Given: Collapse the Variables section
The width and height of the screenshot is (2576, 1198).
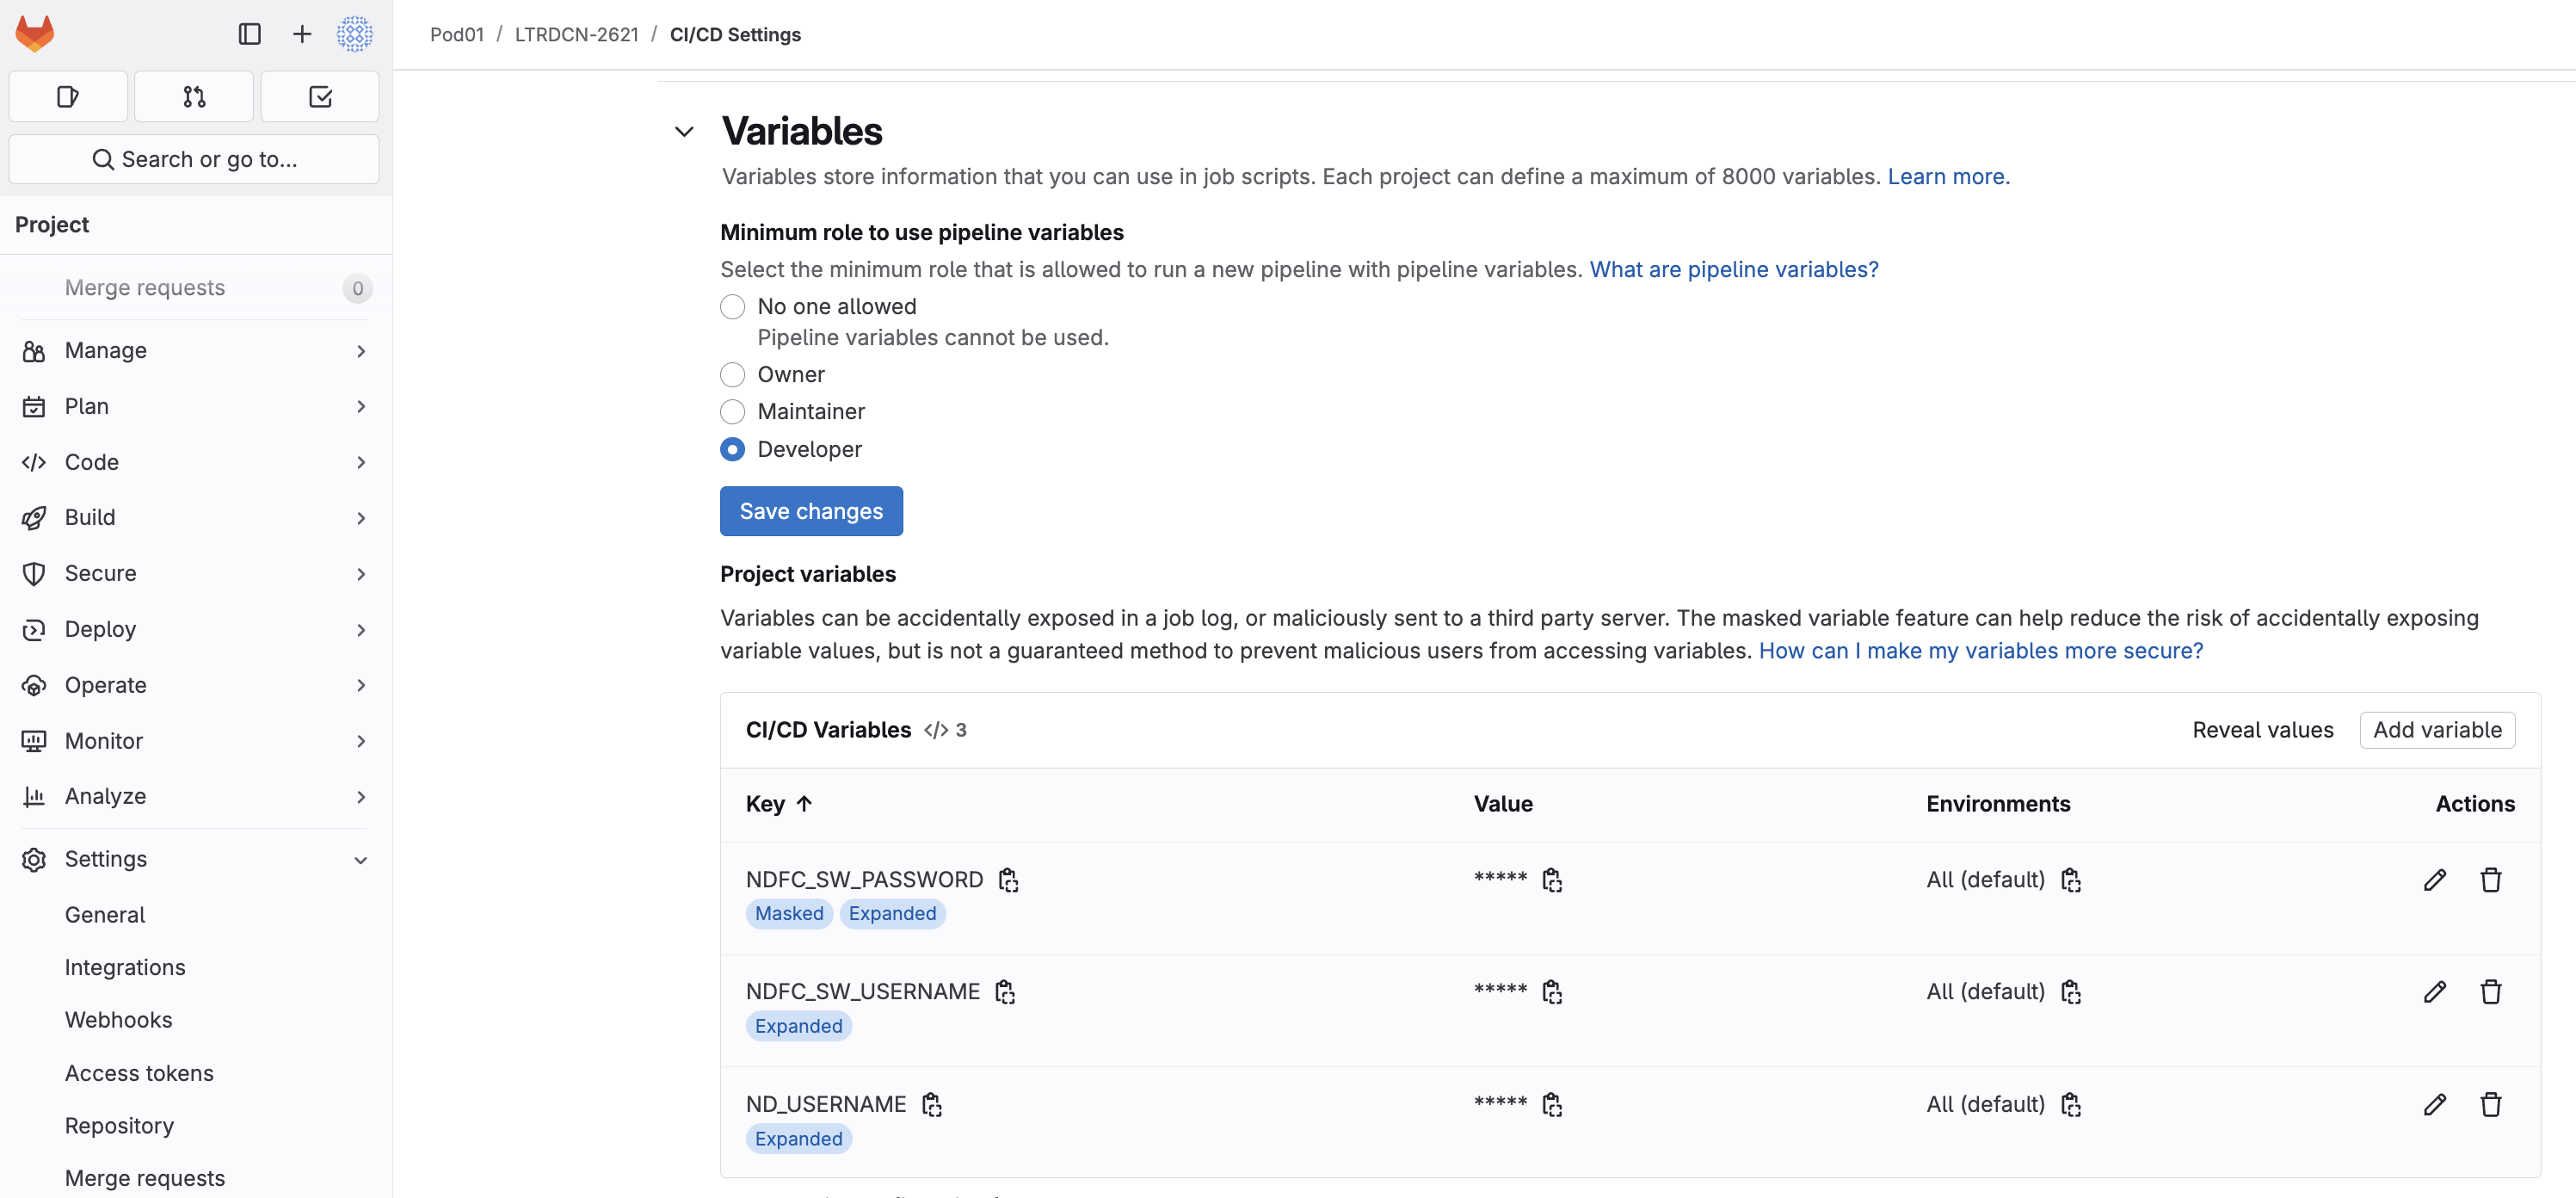Looking at the screenshot, I should point(685,132).
